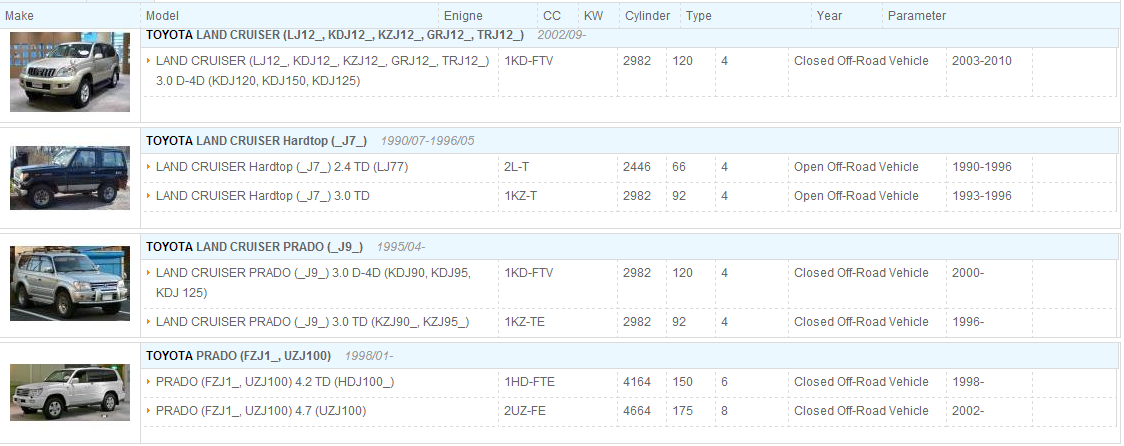This screenshot has width=1124, height=446.
Task: Select the year value 1996-
Action: (968, 322)
